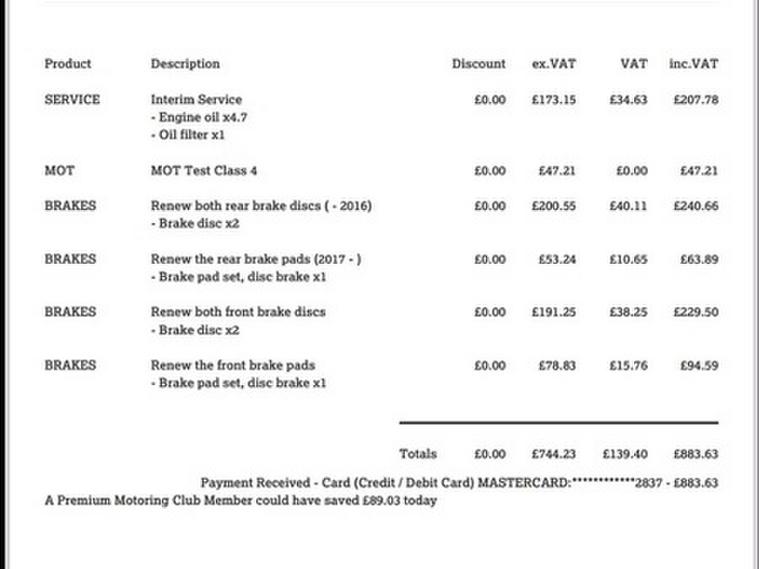Image resolution: width=759 pixels, height=569 pixels.
Task: Select the Interim Service description line
Action: point(196,100)
